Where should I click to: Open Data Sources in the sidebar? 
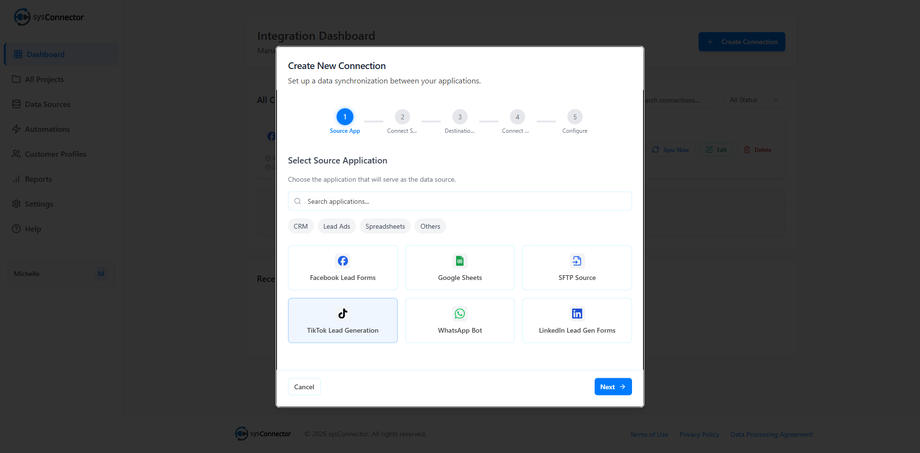click(61, 104)
